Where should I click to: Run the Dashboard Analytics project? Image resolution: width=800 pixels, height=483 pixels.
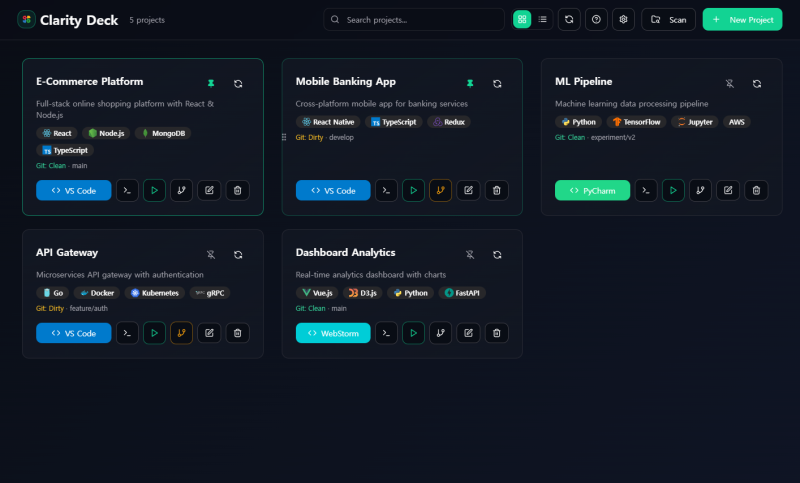413,333
